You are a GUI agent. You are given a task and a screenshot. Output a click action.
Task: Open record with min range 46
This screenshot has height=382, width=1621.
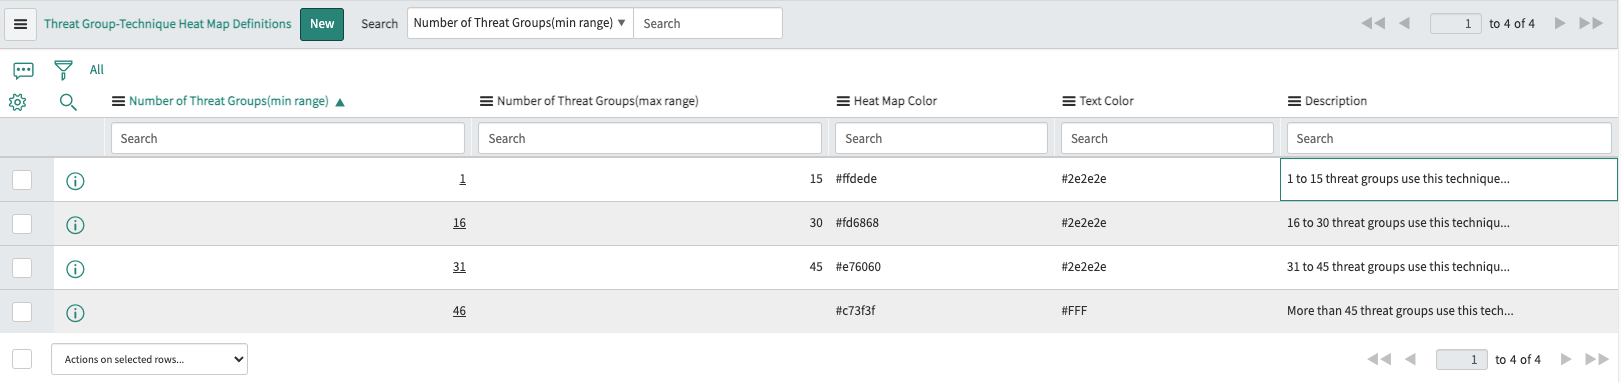[459, 311]
